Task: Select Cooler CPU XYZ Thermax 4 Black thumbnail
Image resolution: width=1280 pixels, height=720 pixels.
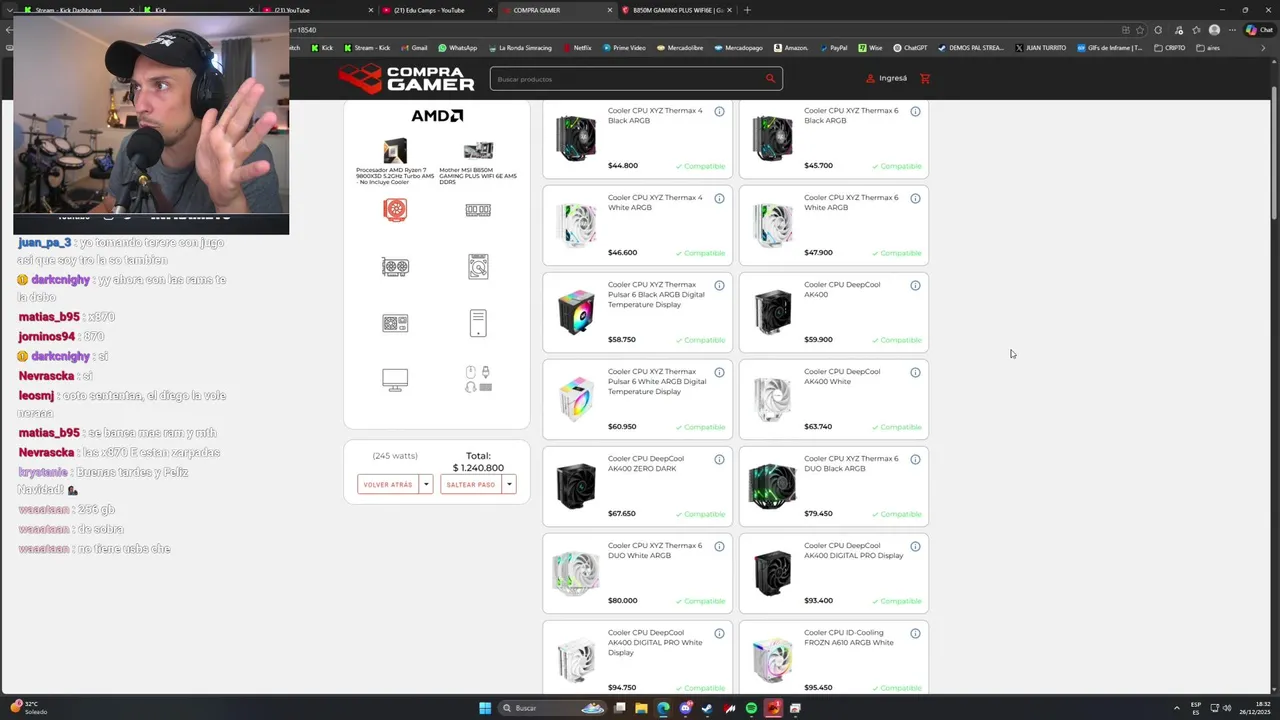Action: coord(576,138)
